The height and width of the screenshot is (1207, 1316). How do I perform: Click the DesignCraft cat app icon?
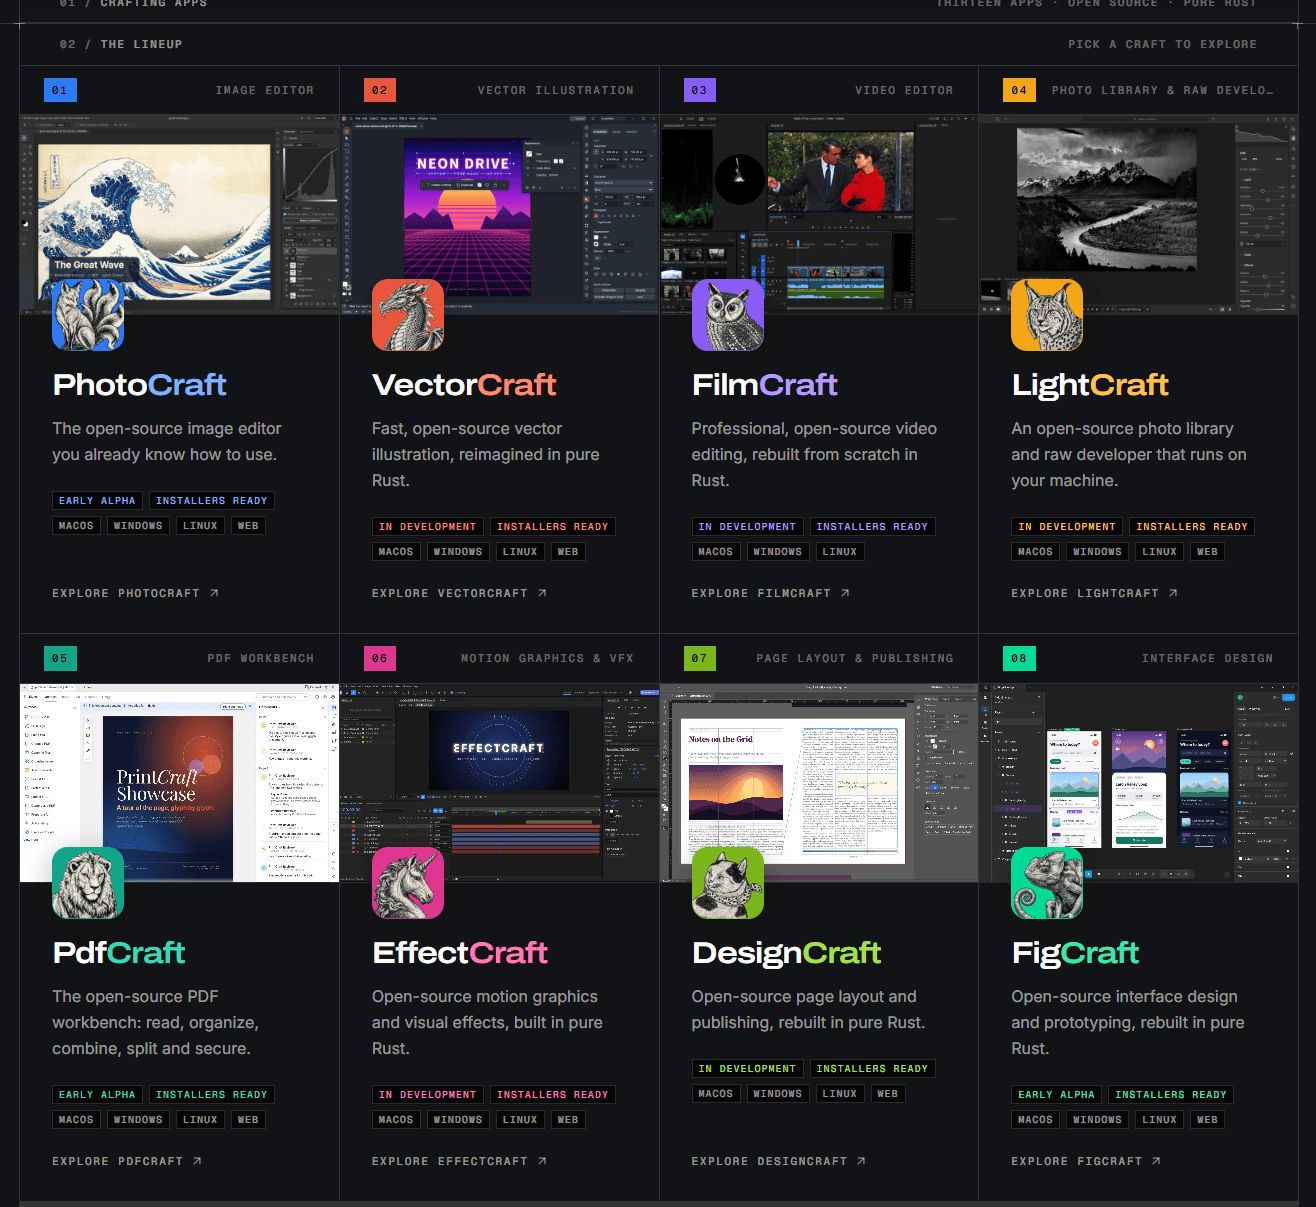[728, 883]
